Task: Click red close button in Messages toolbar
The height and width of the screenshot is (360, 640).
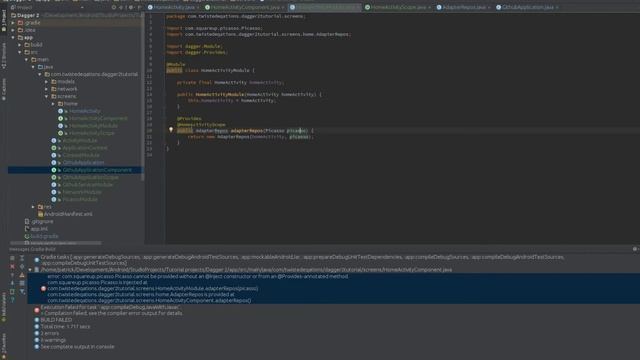Action: (x=12, y=266)
